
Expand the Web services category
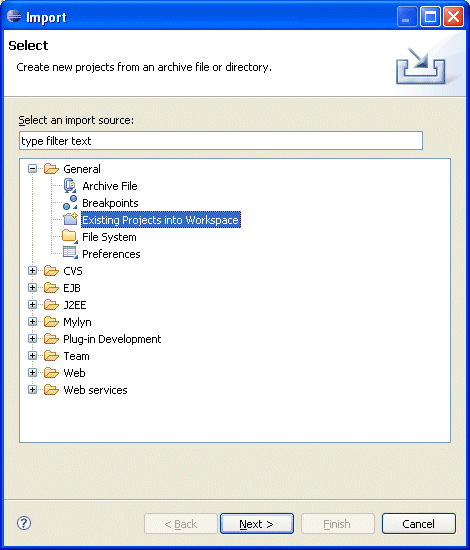(32, 389)
